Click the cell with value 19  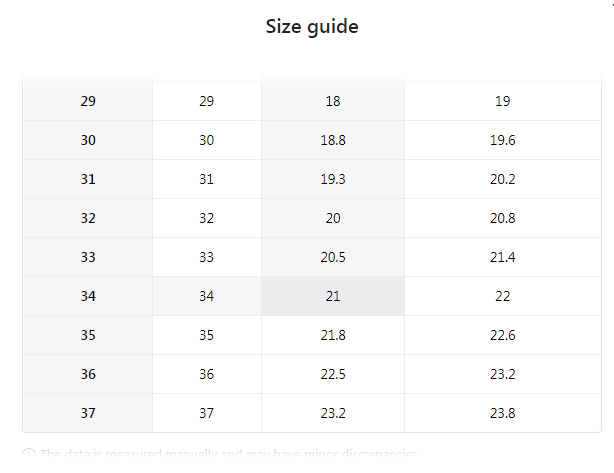(503, 101)
